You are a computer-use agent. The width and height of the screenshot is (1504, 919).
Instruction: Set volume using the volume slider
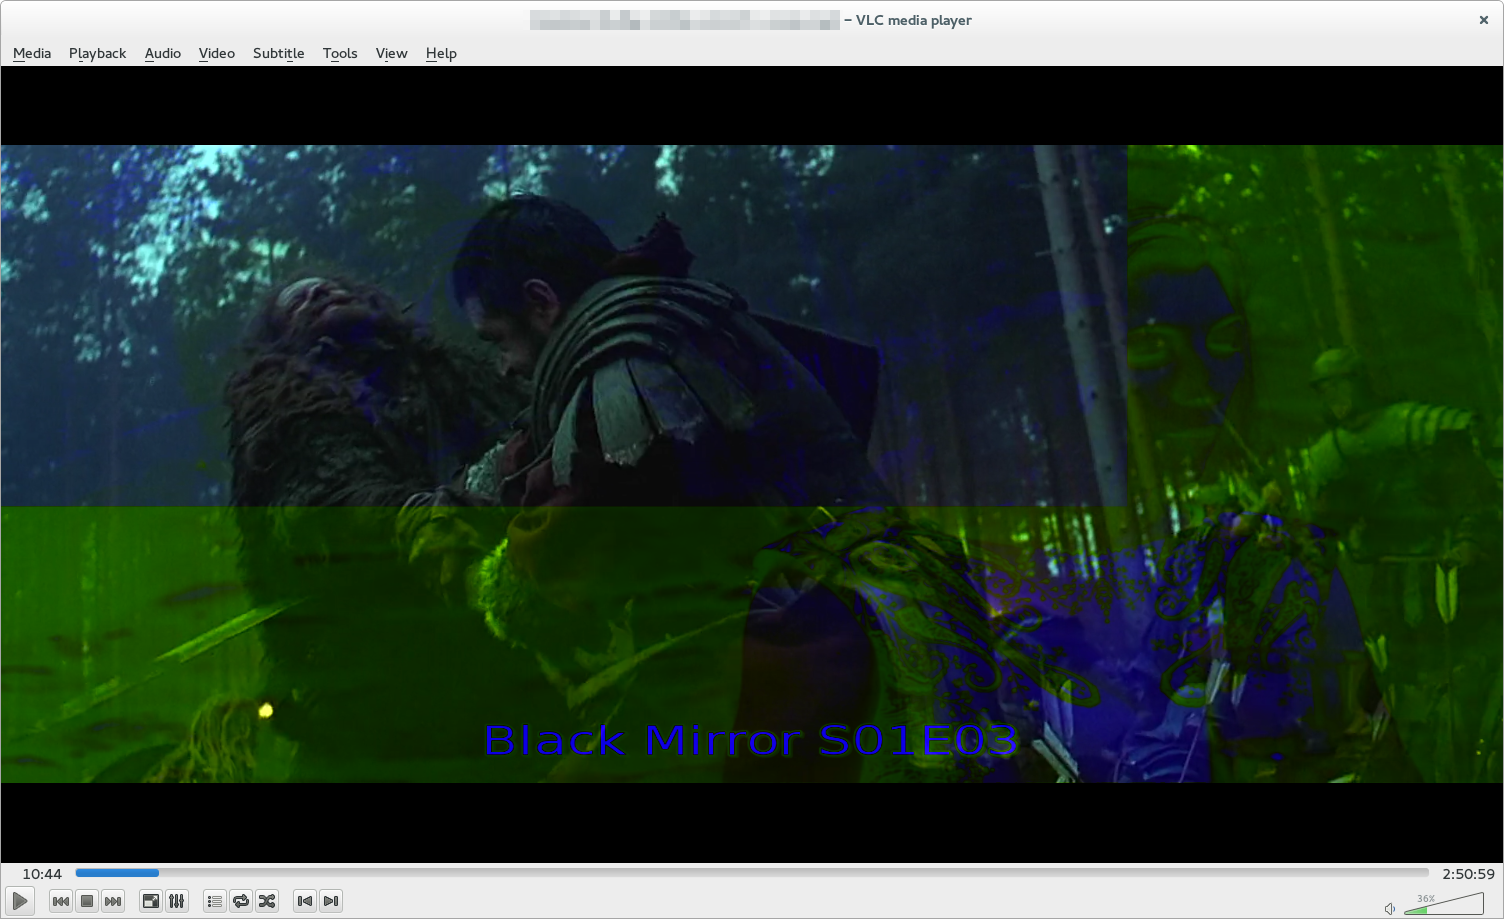click(1443, 905)
